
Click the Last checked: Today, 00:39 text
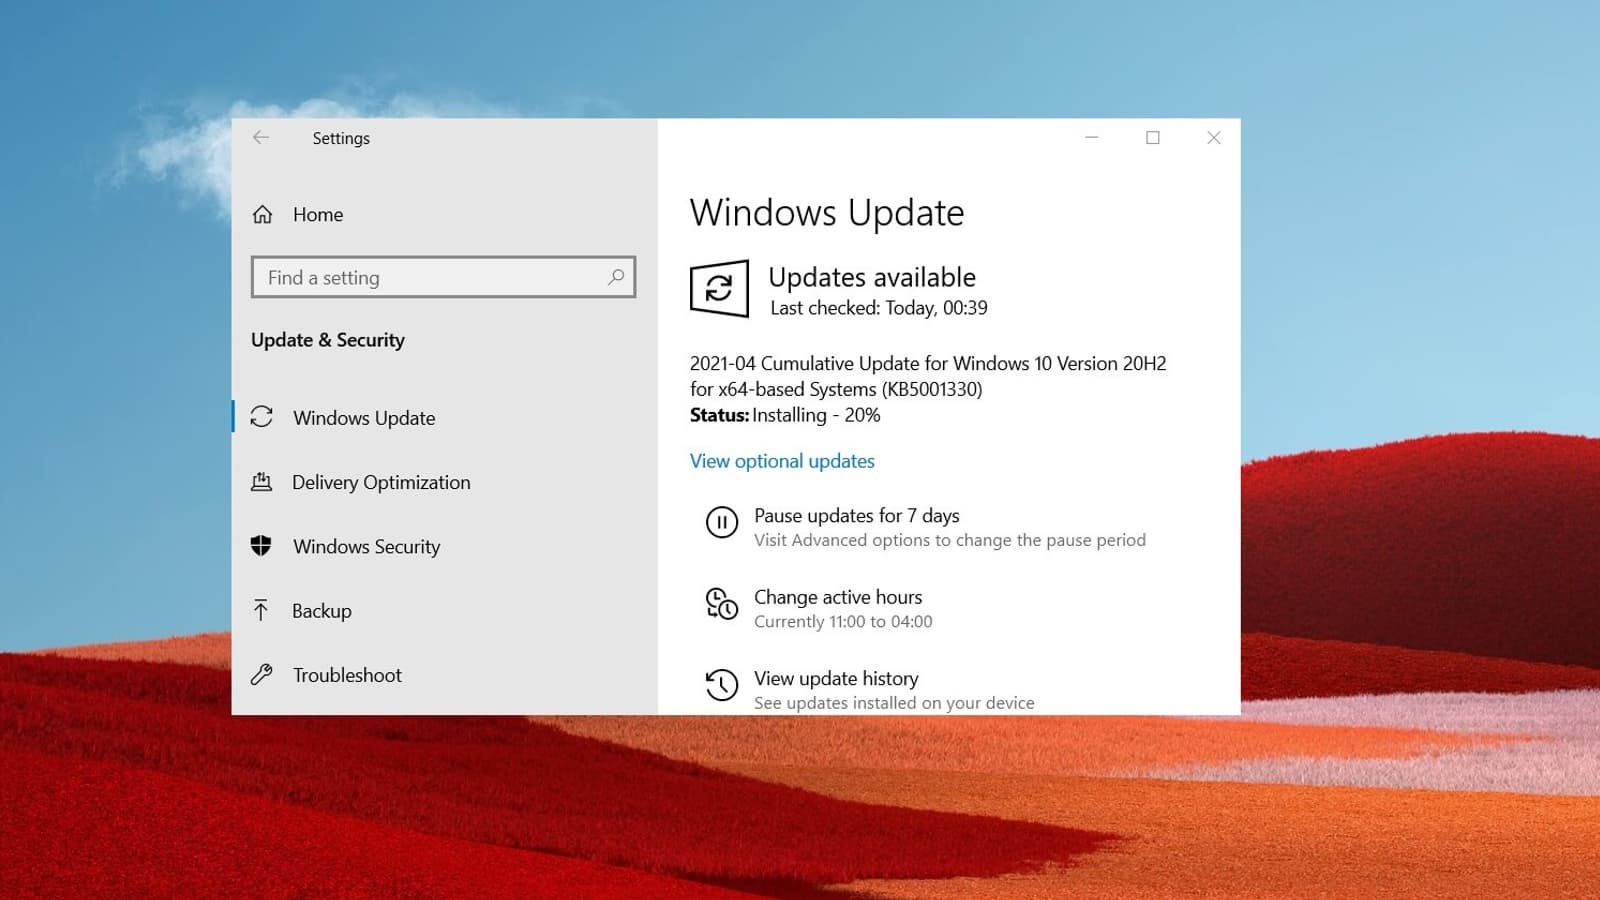[879, 308]
